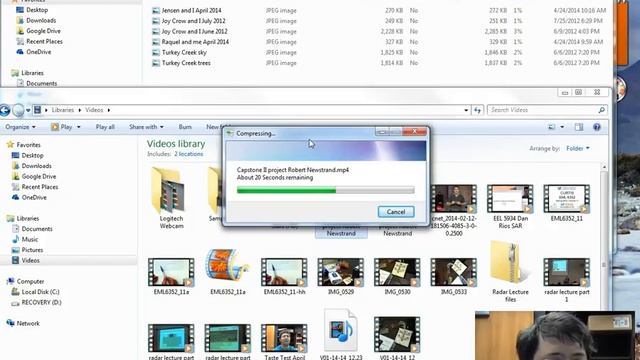
Task: Select Raquel and me April 2014 file
Action: pos(195,42)
